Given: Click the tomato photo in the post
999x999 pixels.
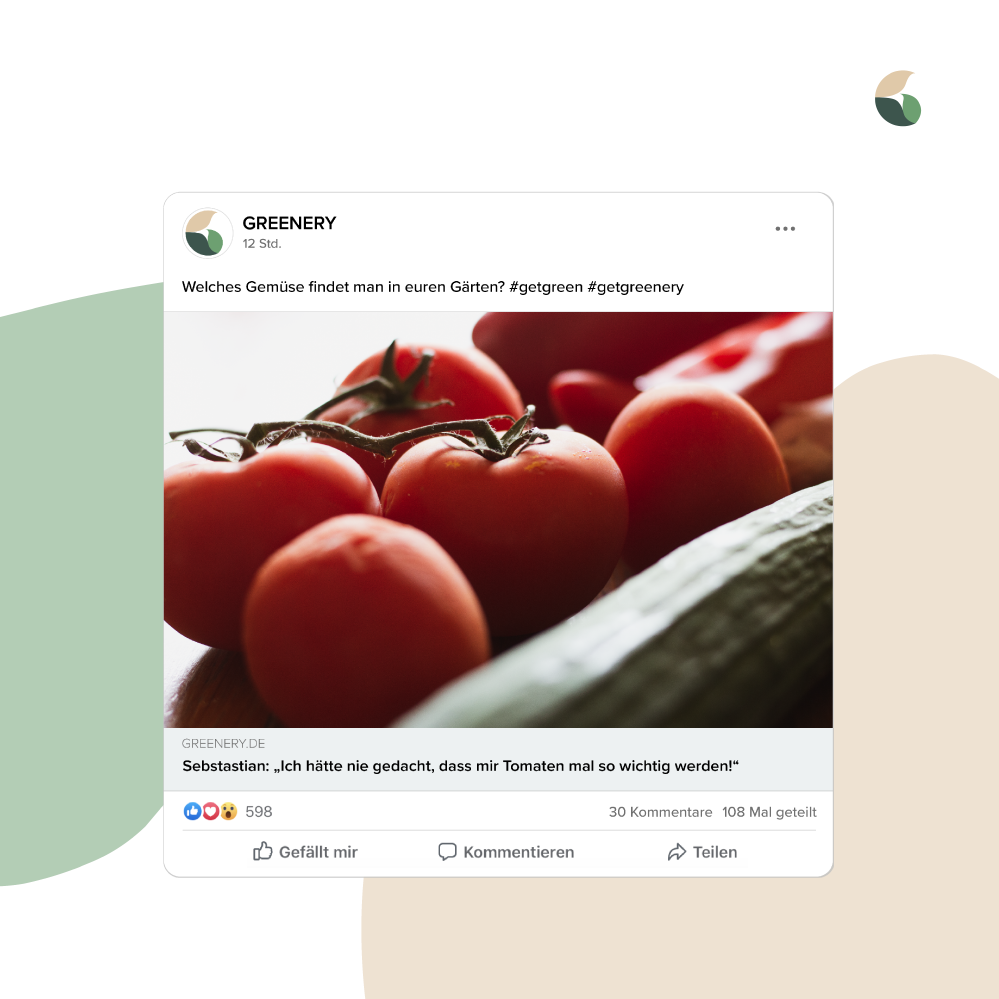Looking at the screenshot, I should (x=498, y=519).
